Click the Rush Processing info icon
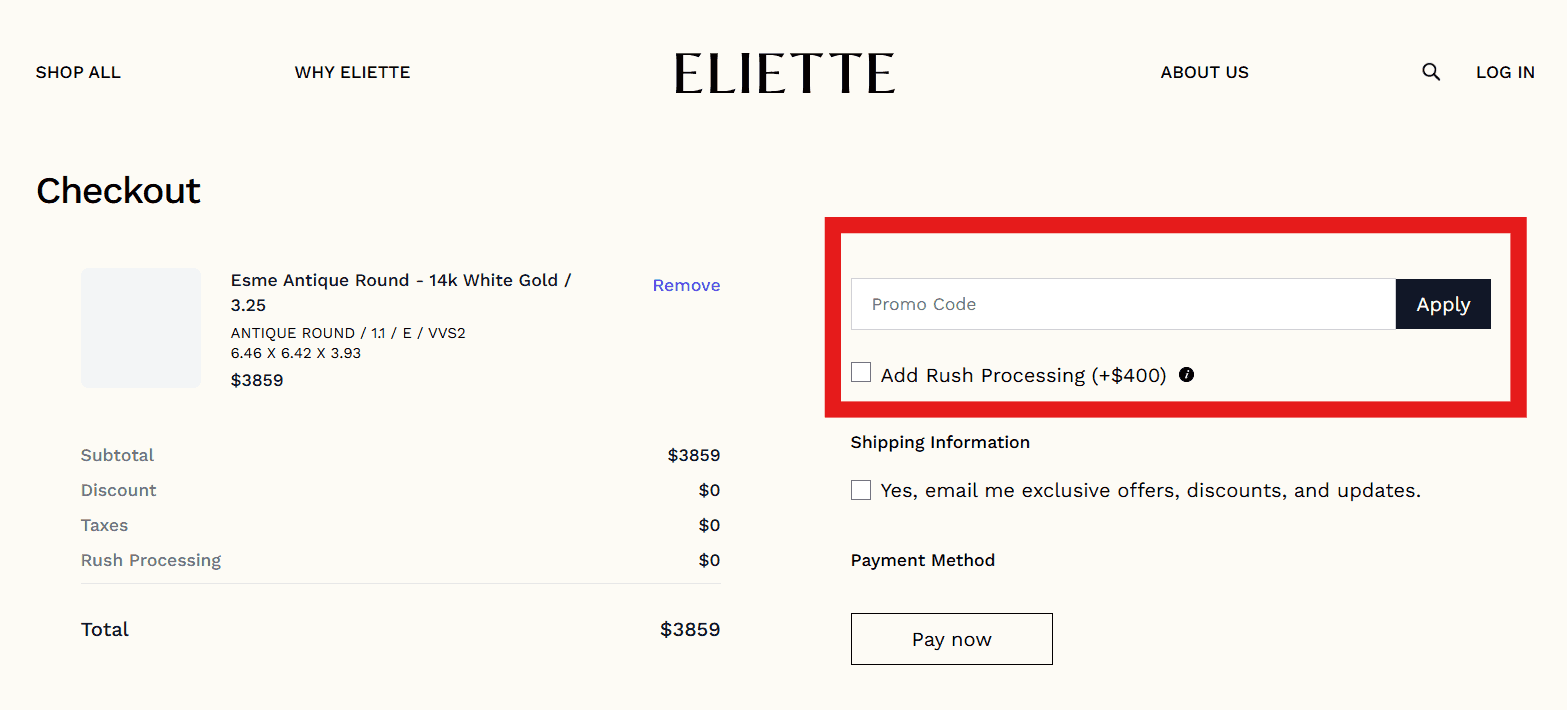The width and height of the screenshot is (1567, 710). coord(1186,375)
